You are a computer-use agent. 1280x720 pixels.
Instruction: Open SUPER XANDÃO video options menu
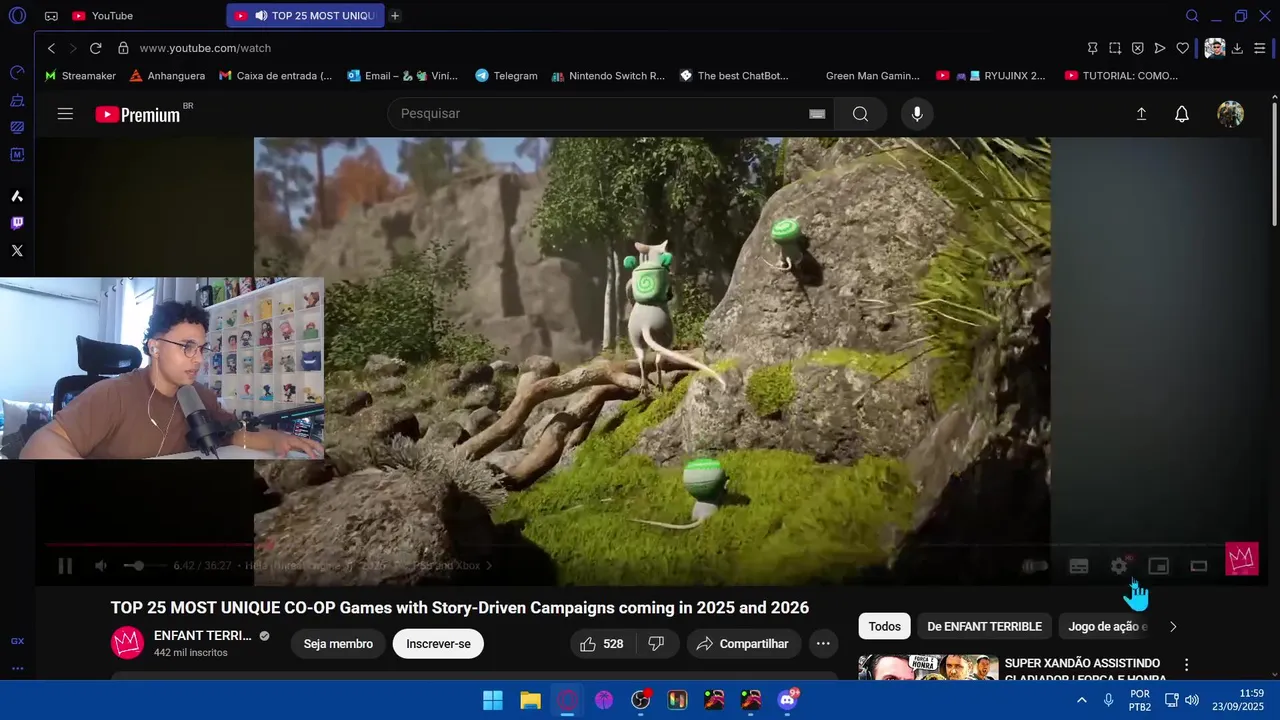pos(1187,665)
